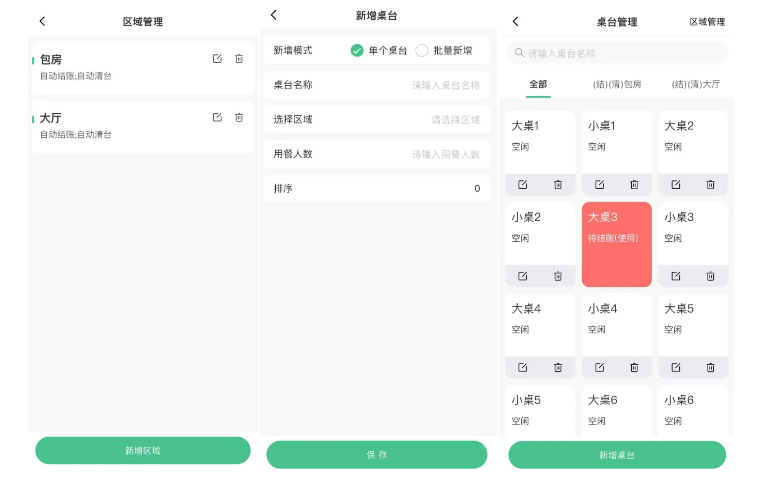The width and height of the screenshot is (767, 490).
Task: Click the table name search field
Action: pos(617,53)
